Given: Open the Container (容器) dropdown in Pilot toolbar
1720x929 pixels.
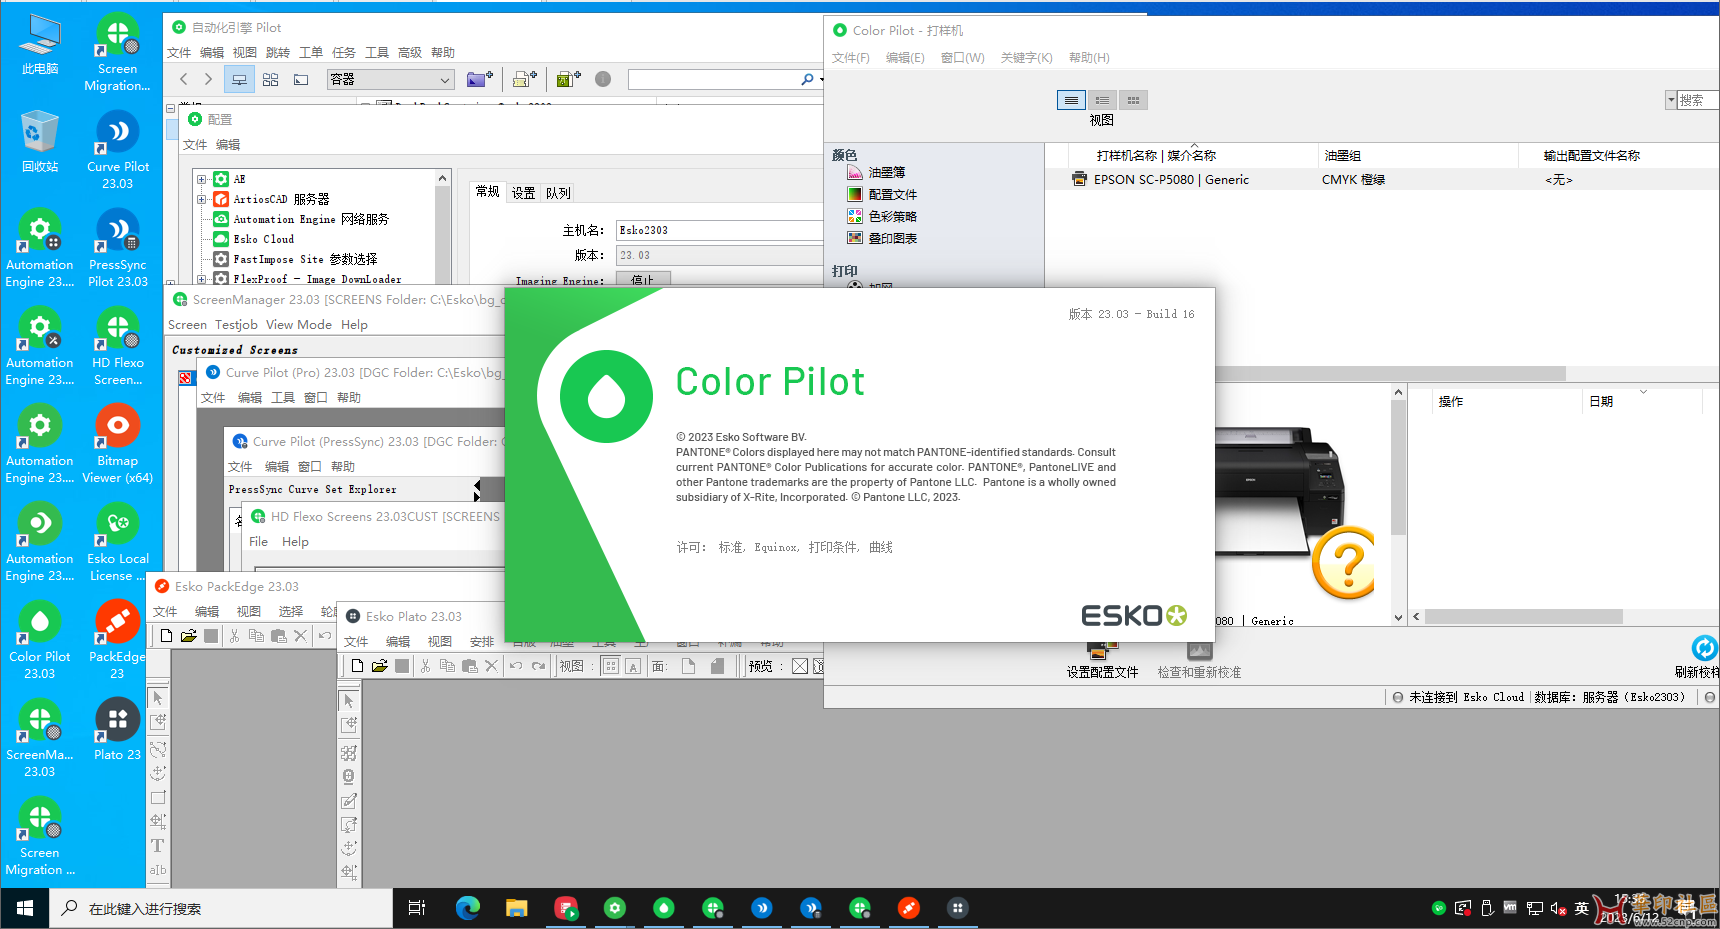Looking at the screenshot, I should 391,79.
